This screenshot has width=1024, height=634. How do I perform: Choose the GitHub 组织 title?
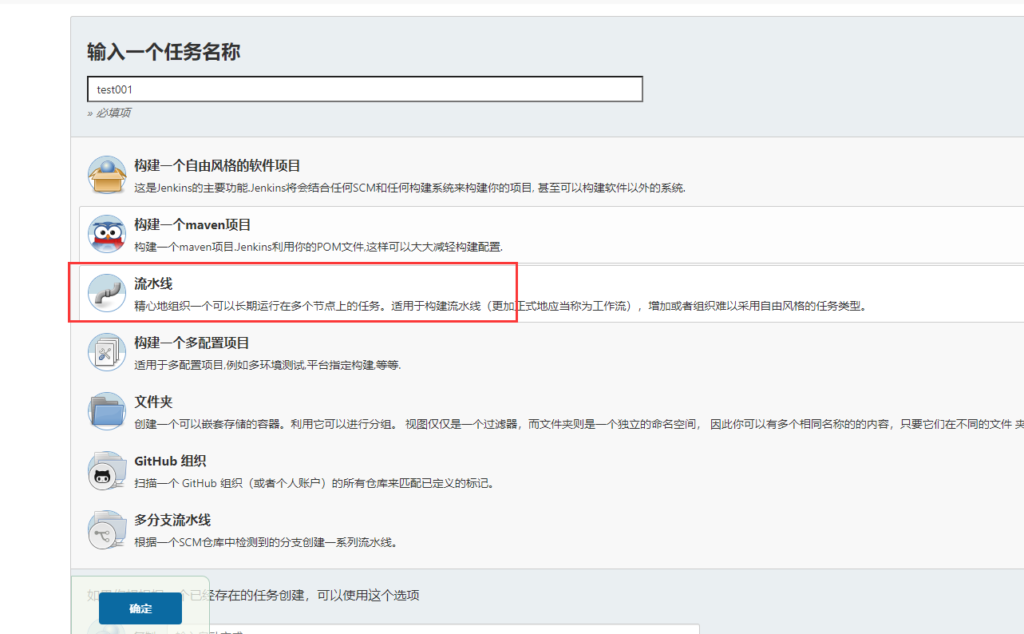170,461
